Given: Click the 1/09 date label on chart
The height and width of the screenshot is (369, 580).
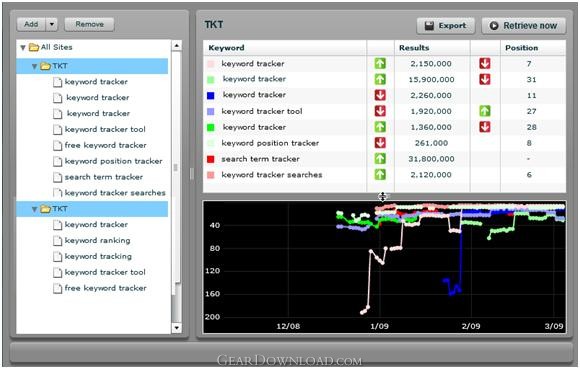Looking at the screenshot, I should click(x=380, y=326).
